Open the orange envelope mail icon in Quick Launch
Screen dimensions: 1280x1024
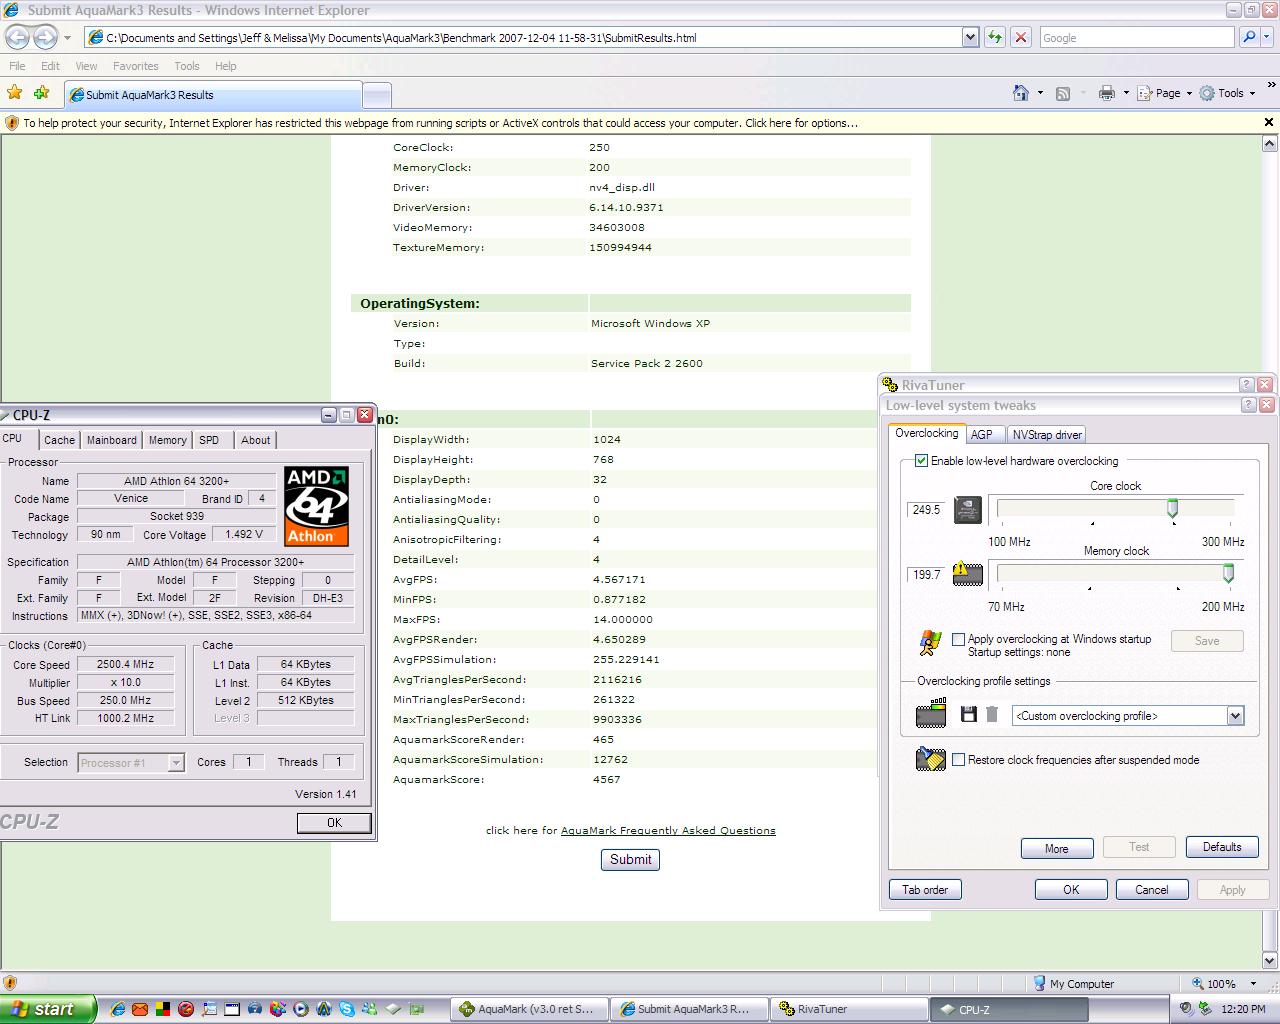click(x=140, y=1009)
